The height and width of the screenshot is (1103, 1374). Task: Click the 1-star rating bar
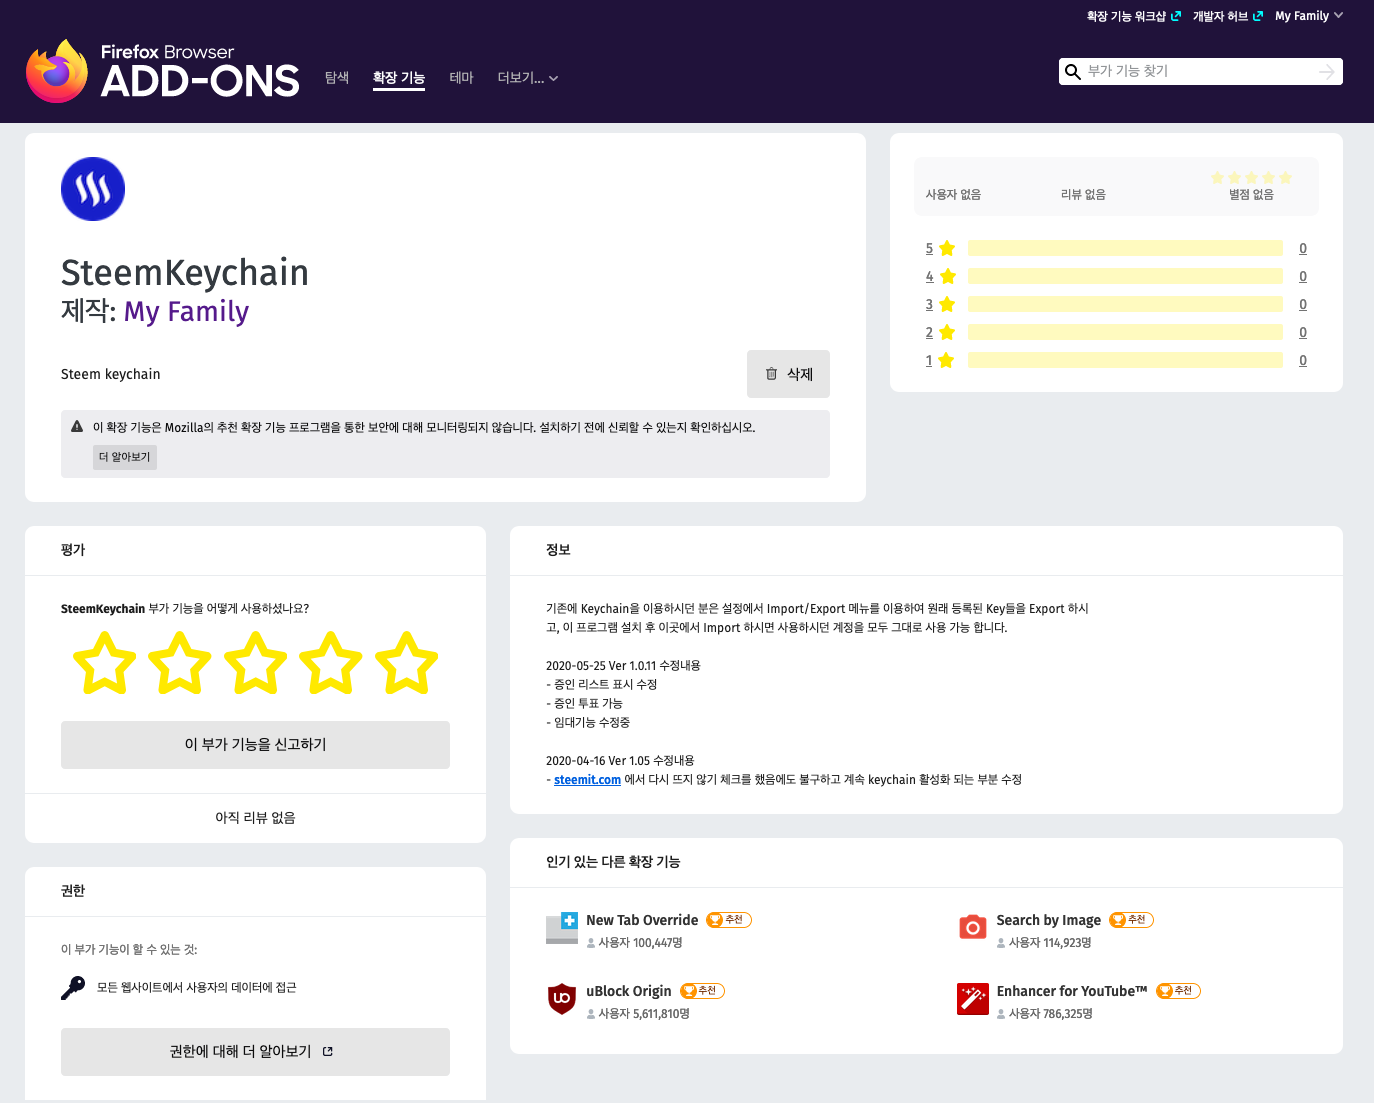point(1125,360)
